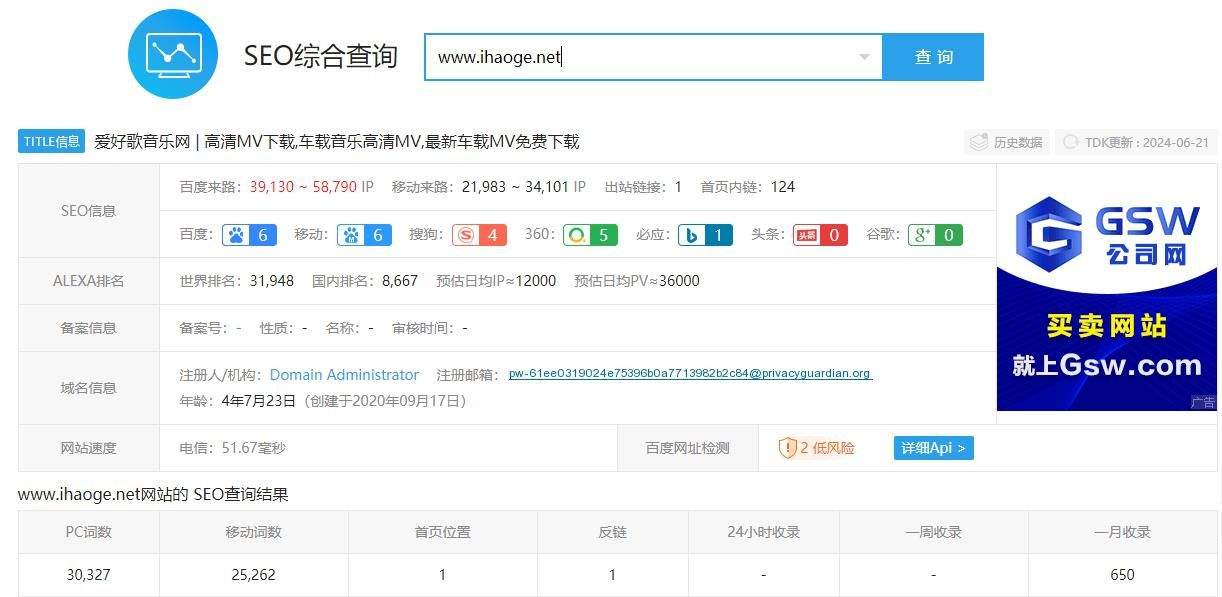Click the 360 weight badge showing 5

coord(589,235)
